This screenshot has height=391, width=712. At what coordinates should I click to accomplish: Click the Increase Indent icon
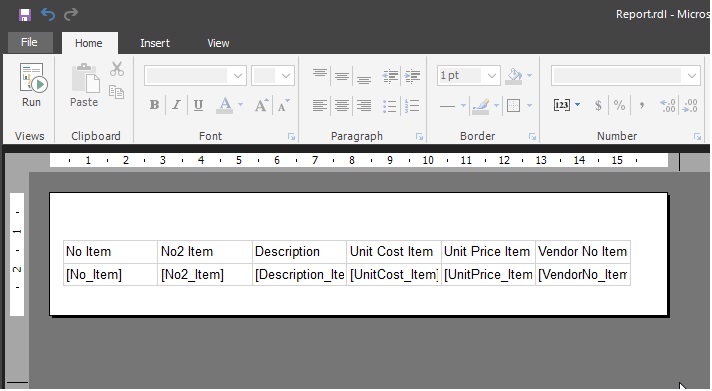412,76
